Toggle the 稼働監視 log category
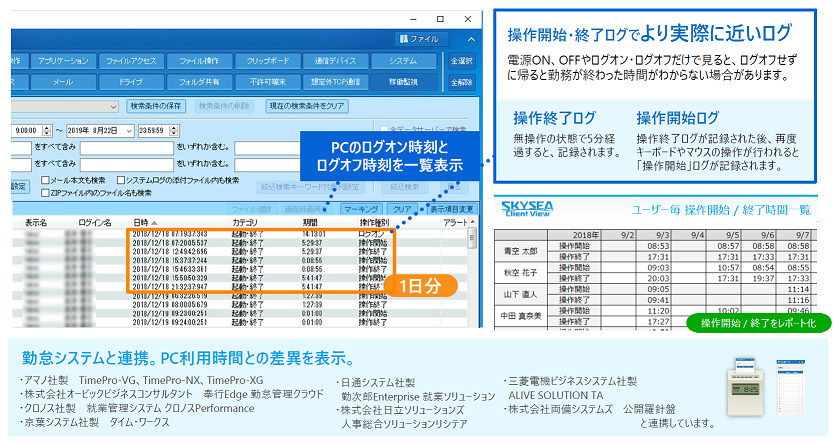This screenshot has height=444, width=837. tap(403, 82)
